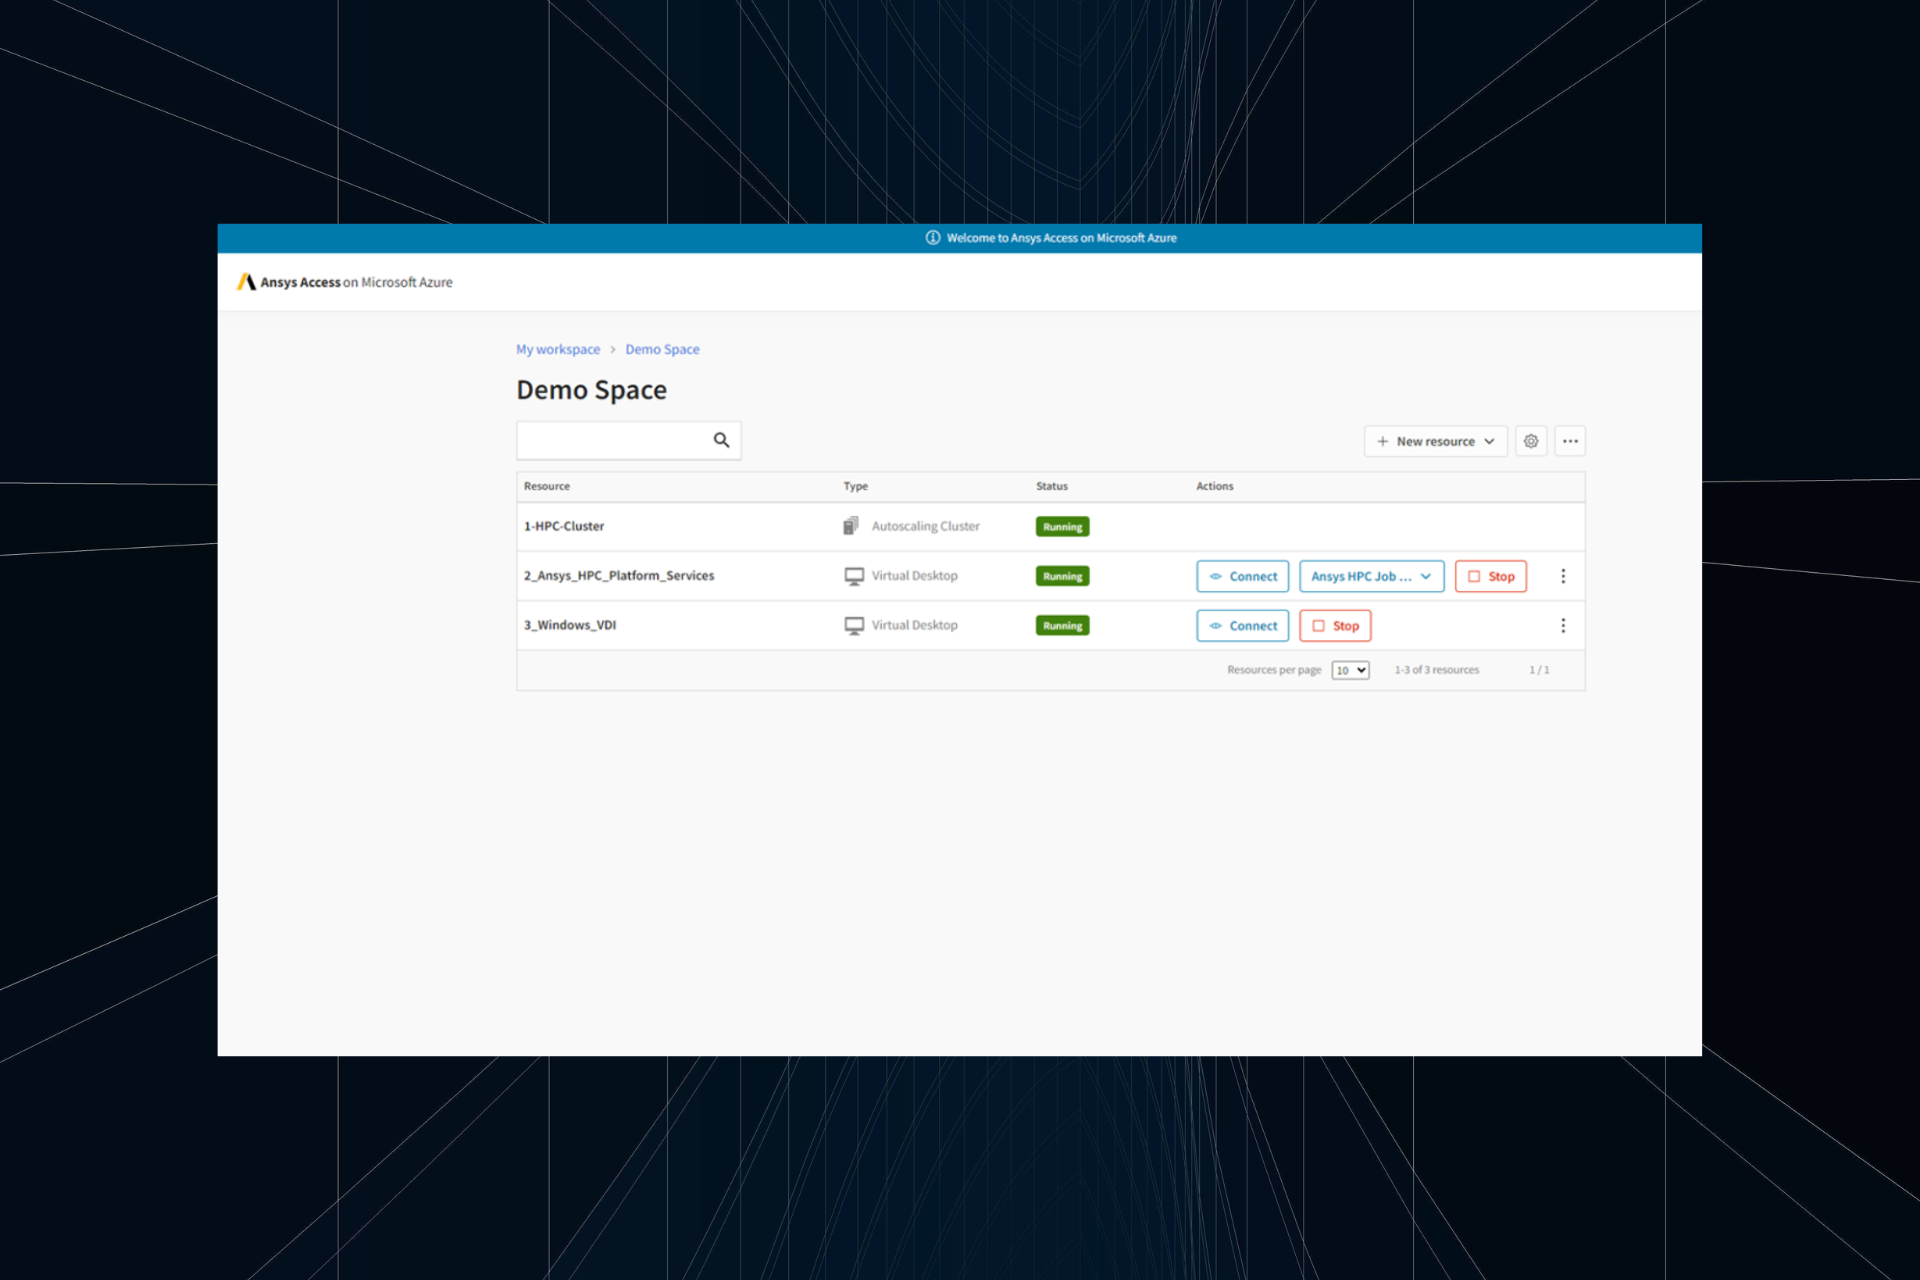Screen dimensions: 1920x1280
Task: Open the Resources per page selector
Action: (x=1350, y=670)
